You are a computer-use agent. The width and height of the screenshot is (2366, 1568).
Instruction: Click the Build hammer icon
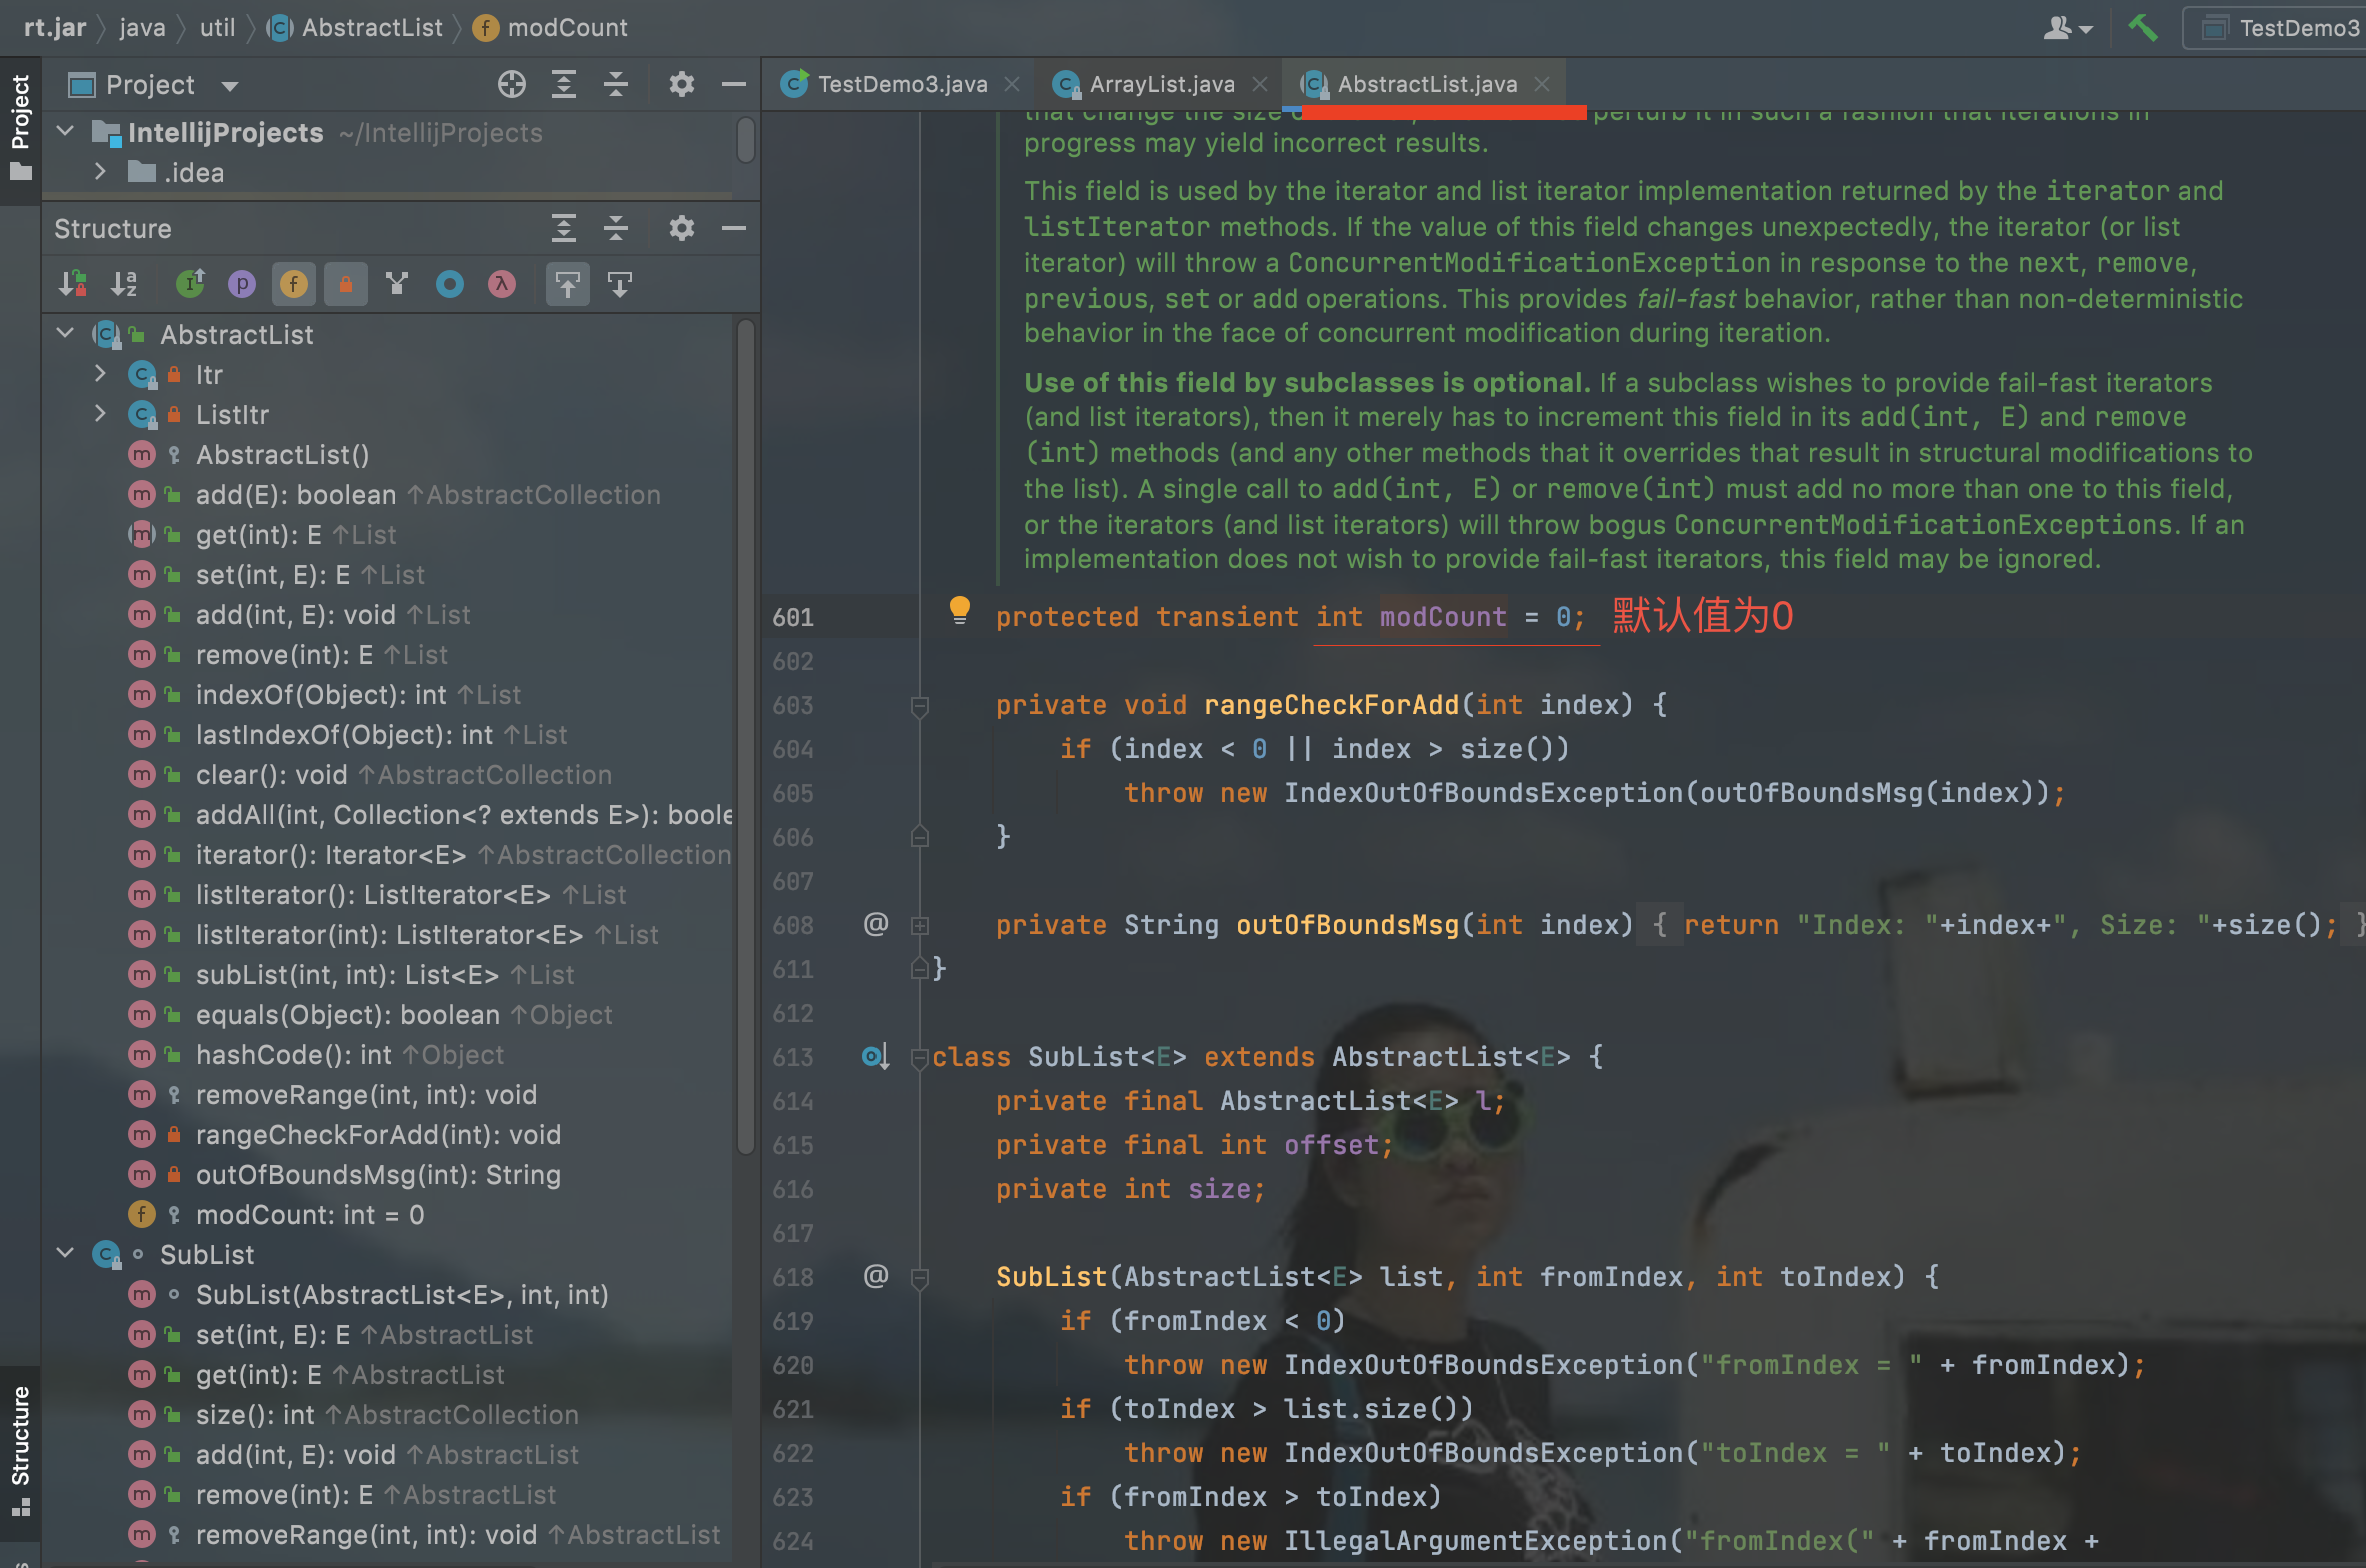(x=2143, y=27)
